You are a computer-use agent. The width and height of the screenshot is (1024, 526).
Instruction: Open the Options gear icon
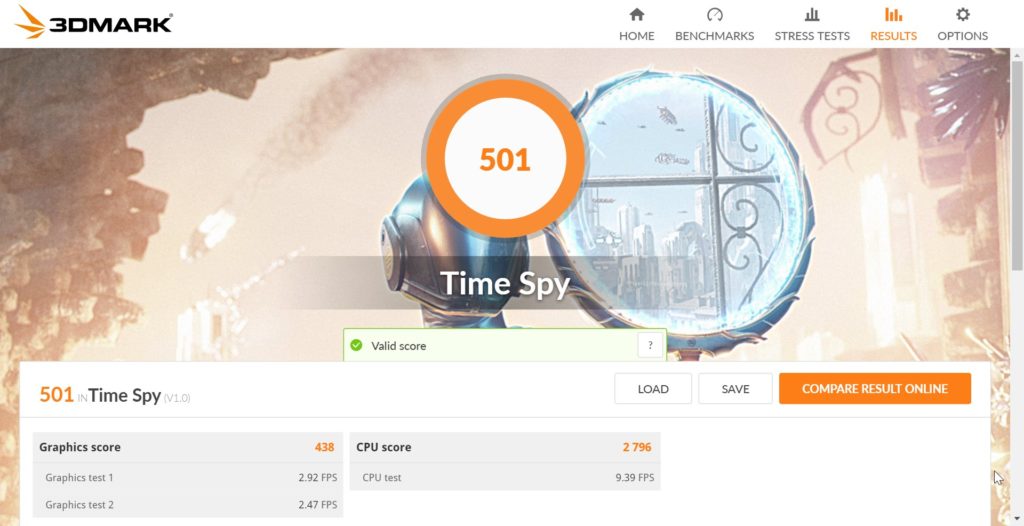963,14
